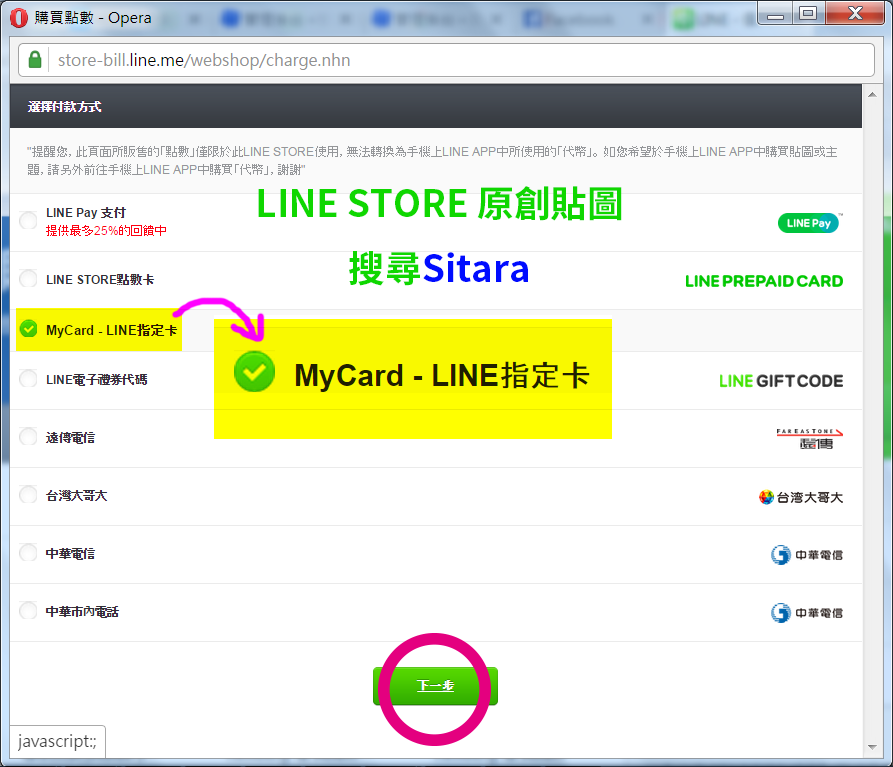
Task: Click the '中華市內電話' label text
Action: click(82, 612)
